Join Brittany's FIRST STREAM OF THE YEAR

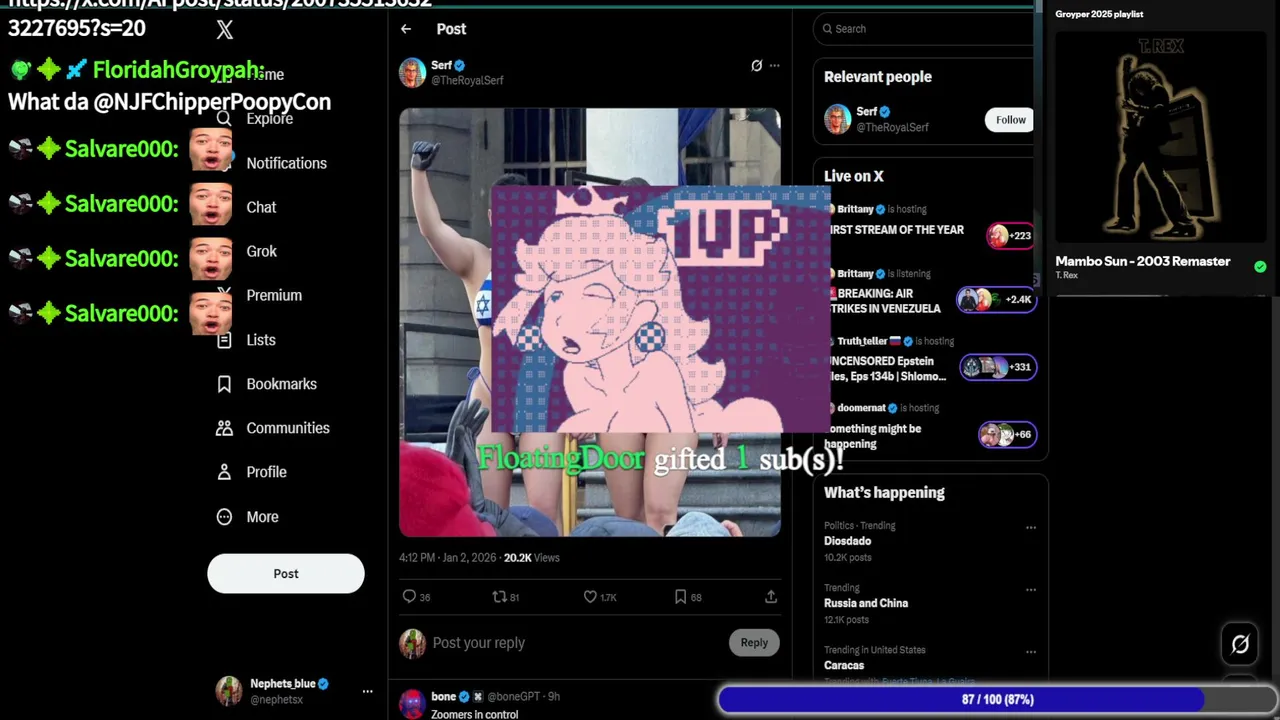897,230
